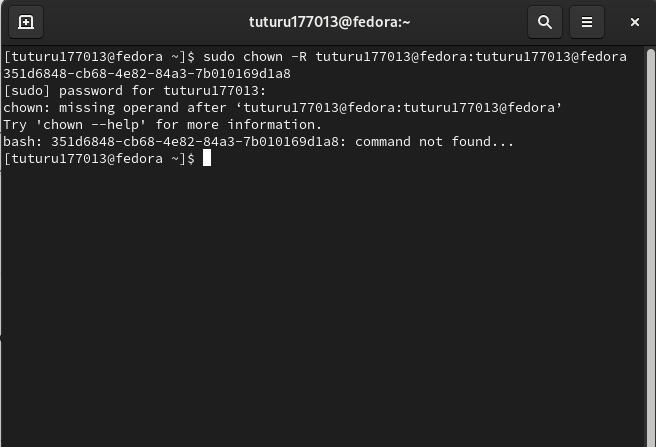656x447 pixels.
Task: Open the terminal search tool
Action: [545, 22]
